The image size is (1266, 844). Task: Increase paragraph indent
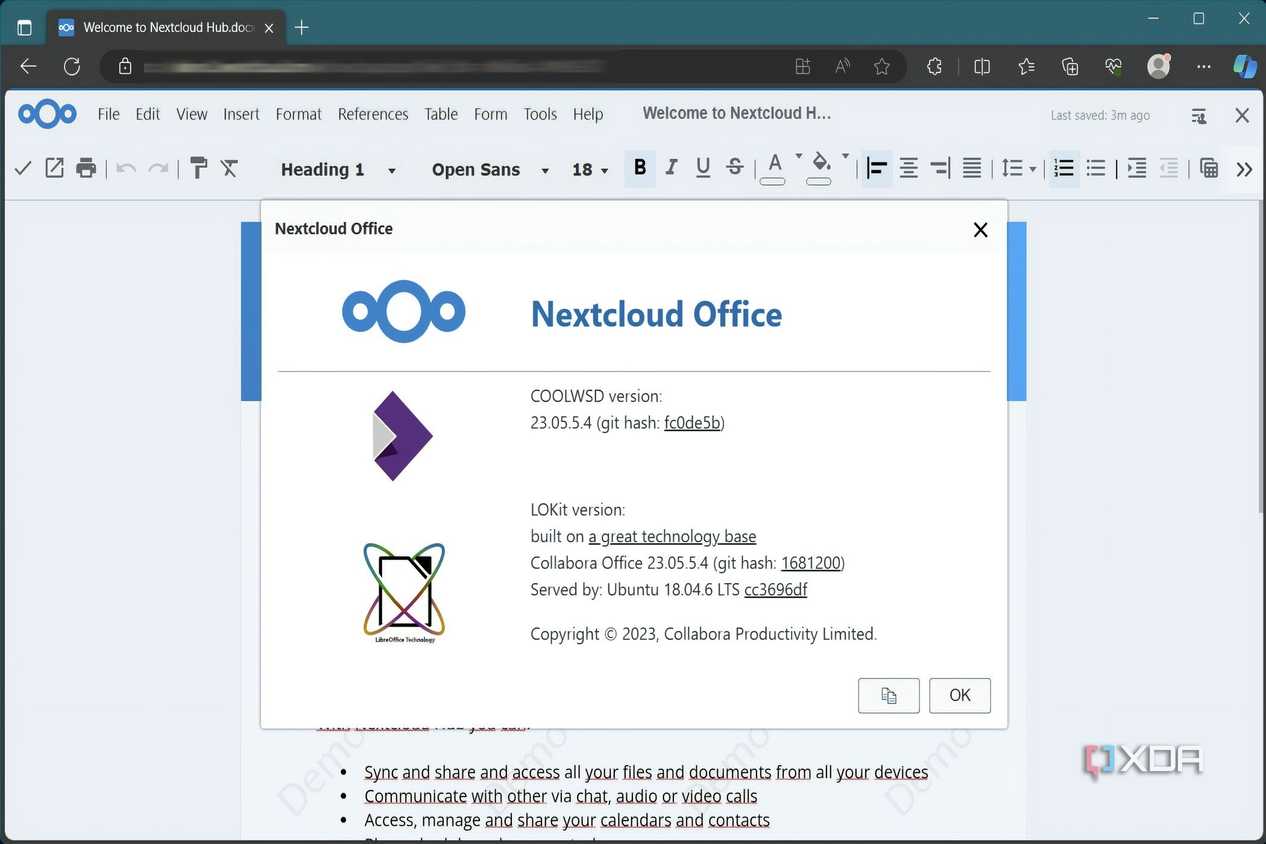pyautogui.click(x=1137, y=169)
